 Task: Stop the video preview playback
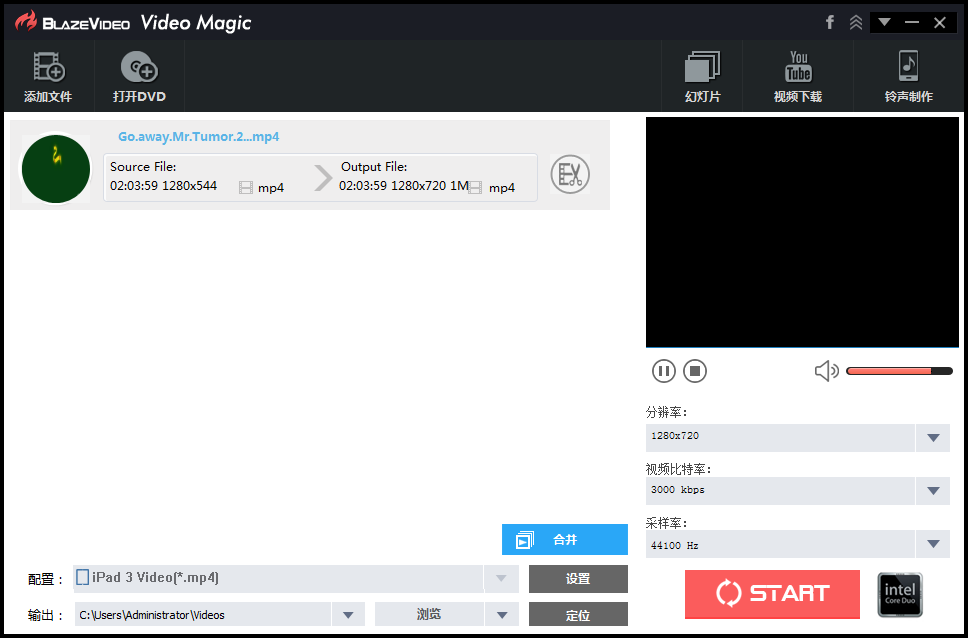695,371
